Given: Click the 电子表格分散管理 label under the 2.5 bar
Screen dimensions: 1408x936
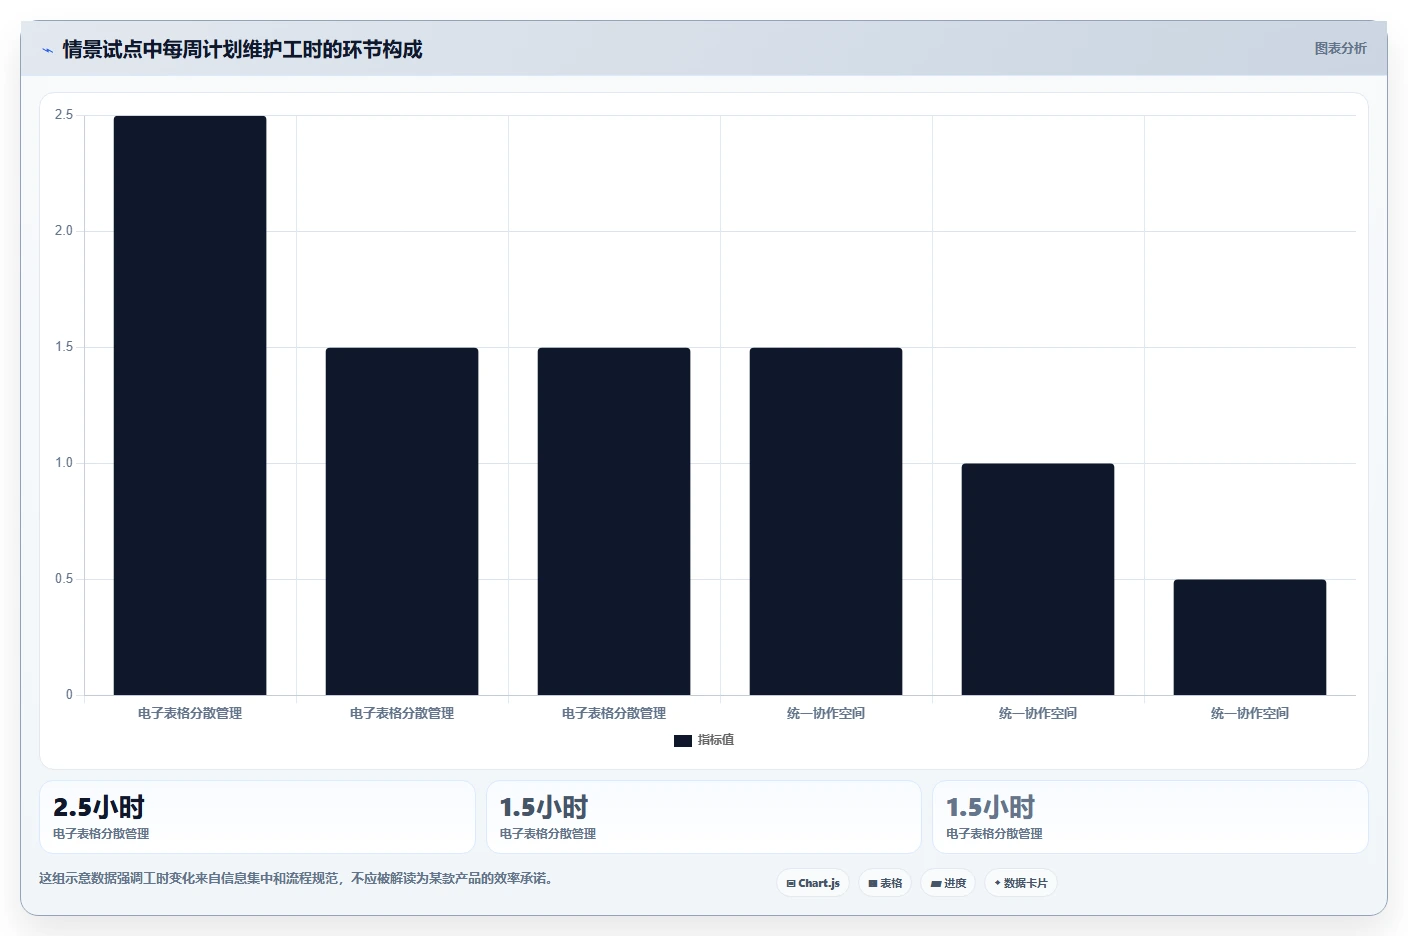Looking at the screenshot, I should click(190, 713).
